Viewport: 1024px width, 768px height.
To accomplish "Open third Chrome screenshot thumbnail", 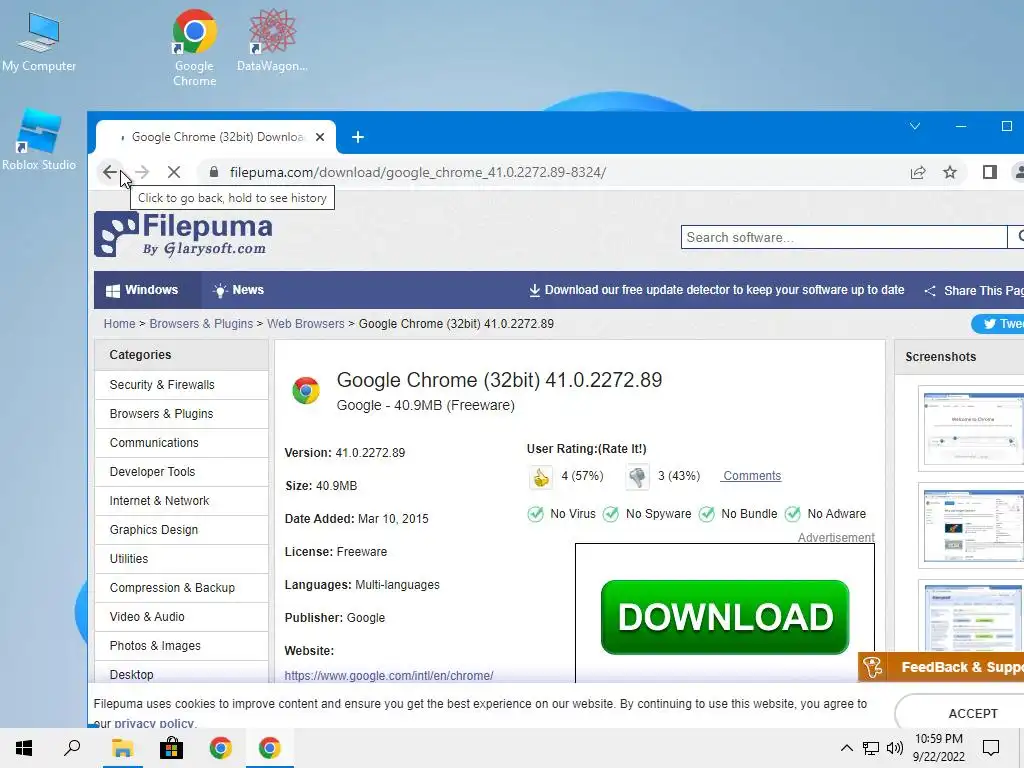I will [x=971, y=615].
